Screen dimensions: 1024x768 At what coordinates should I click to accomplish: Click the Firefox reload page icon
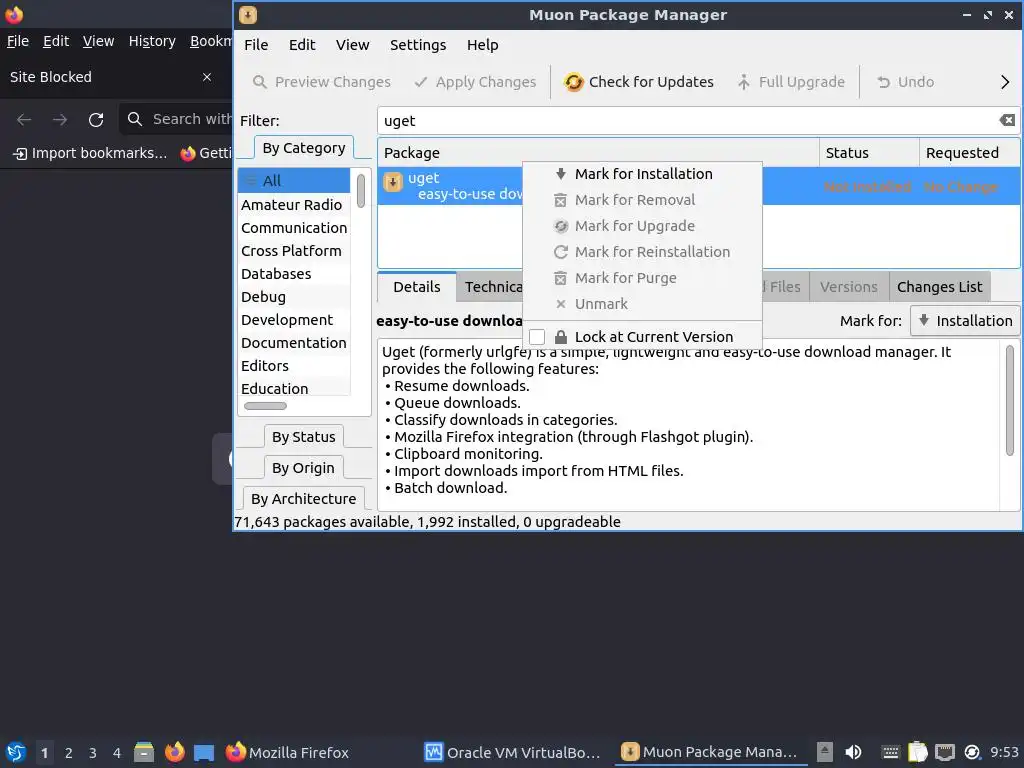coord(96,120)
